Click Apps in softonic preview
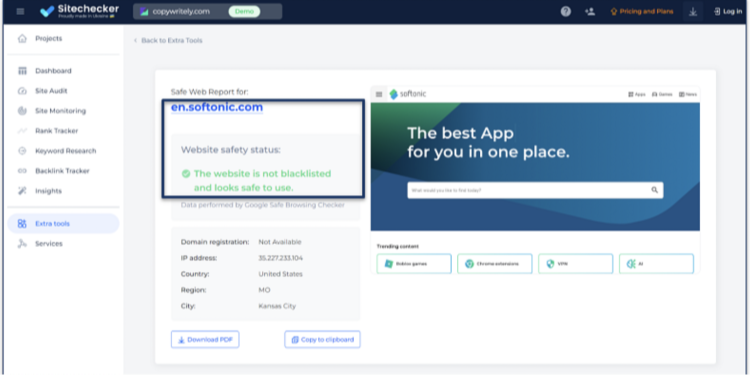The height and width of the screenshot is (375, 750). [637, 94]
